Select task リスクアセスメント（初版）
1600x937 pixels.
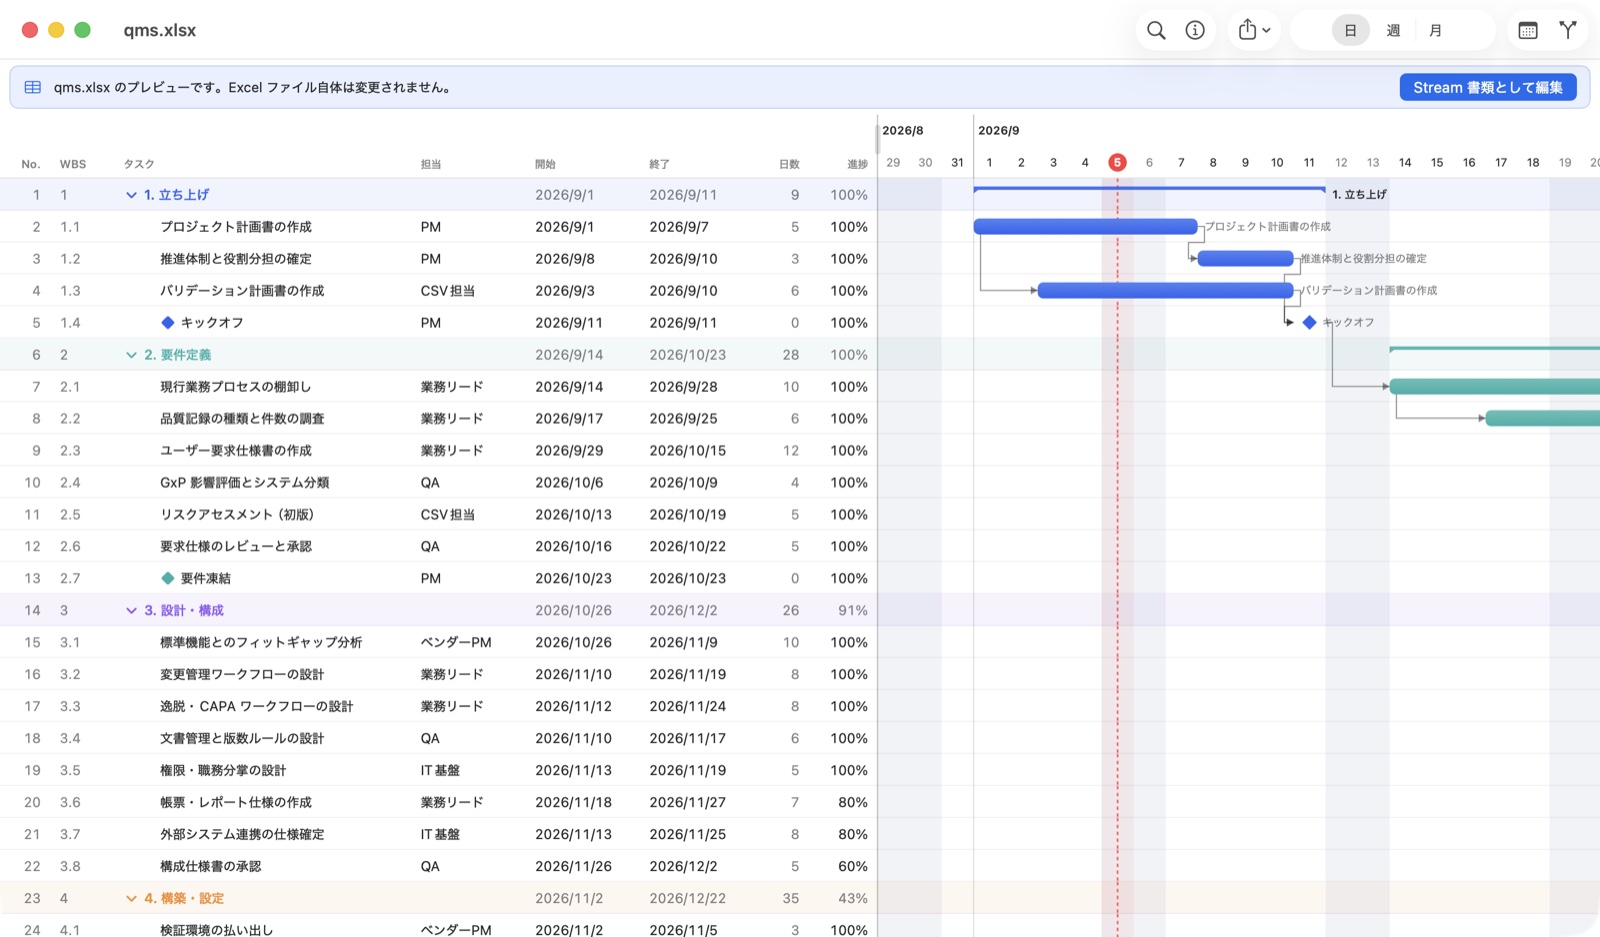237,515
